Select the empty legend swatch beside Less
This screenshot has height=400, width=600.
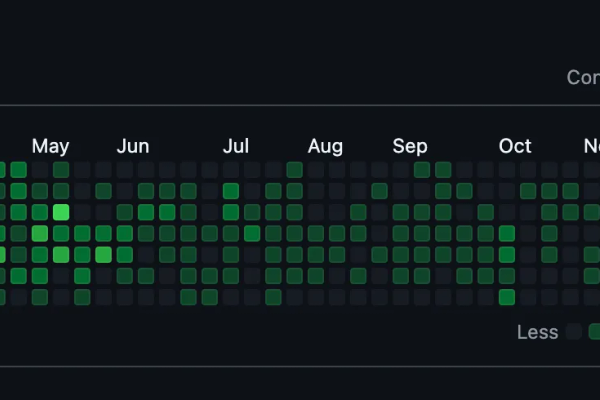pyautogui.click(x=574, y=331)
